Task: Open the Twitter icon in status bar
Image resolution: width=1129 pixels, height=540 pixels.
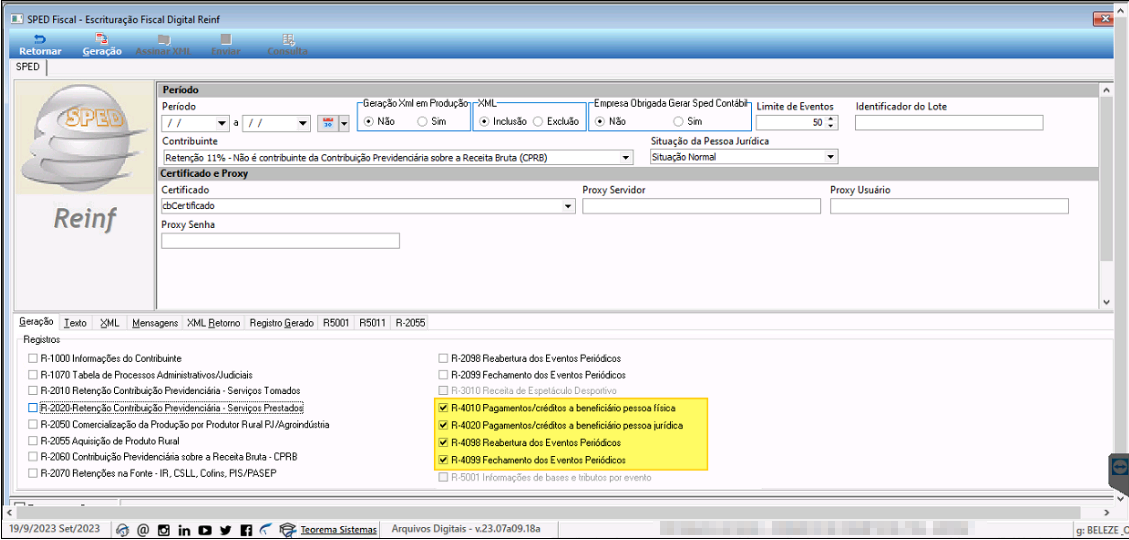Action: [x=226, y=531]
